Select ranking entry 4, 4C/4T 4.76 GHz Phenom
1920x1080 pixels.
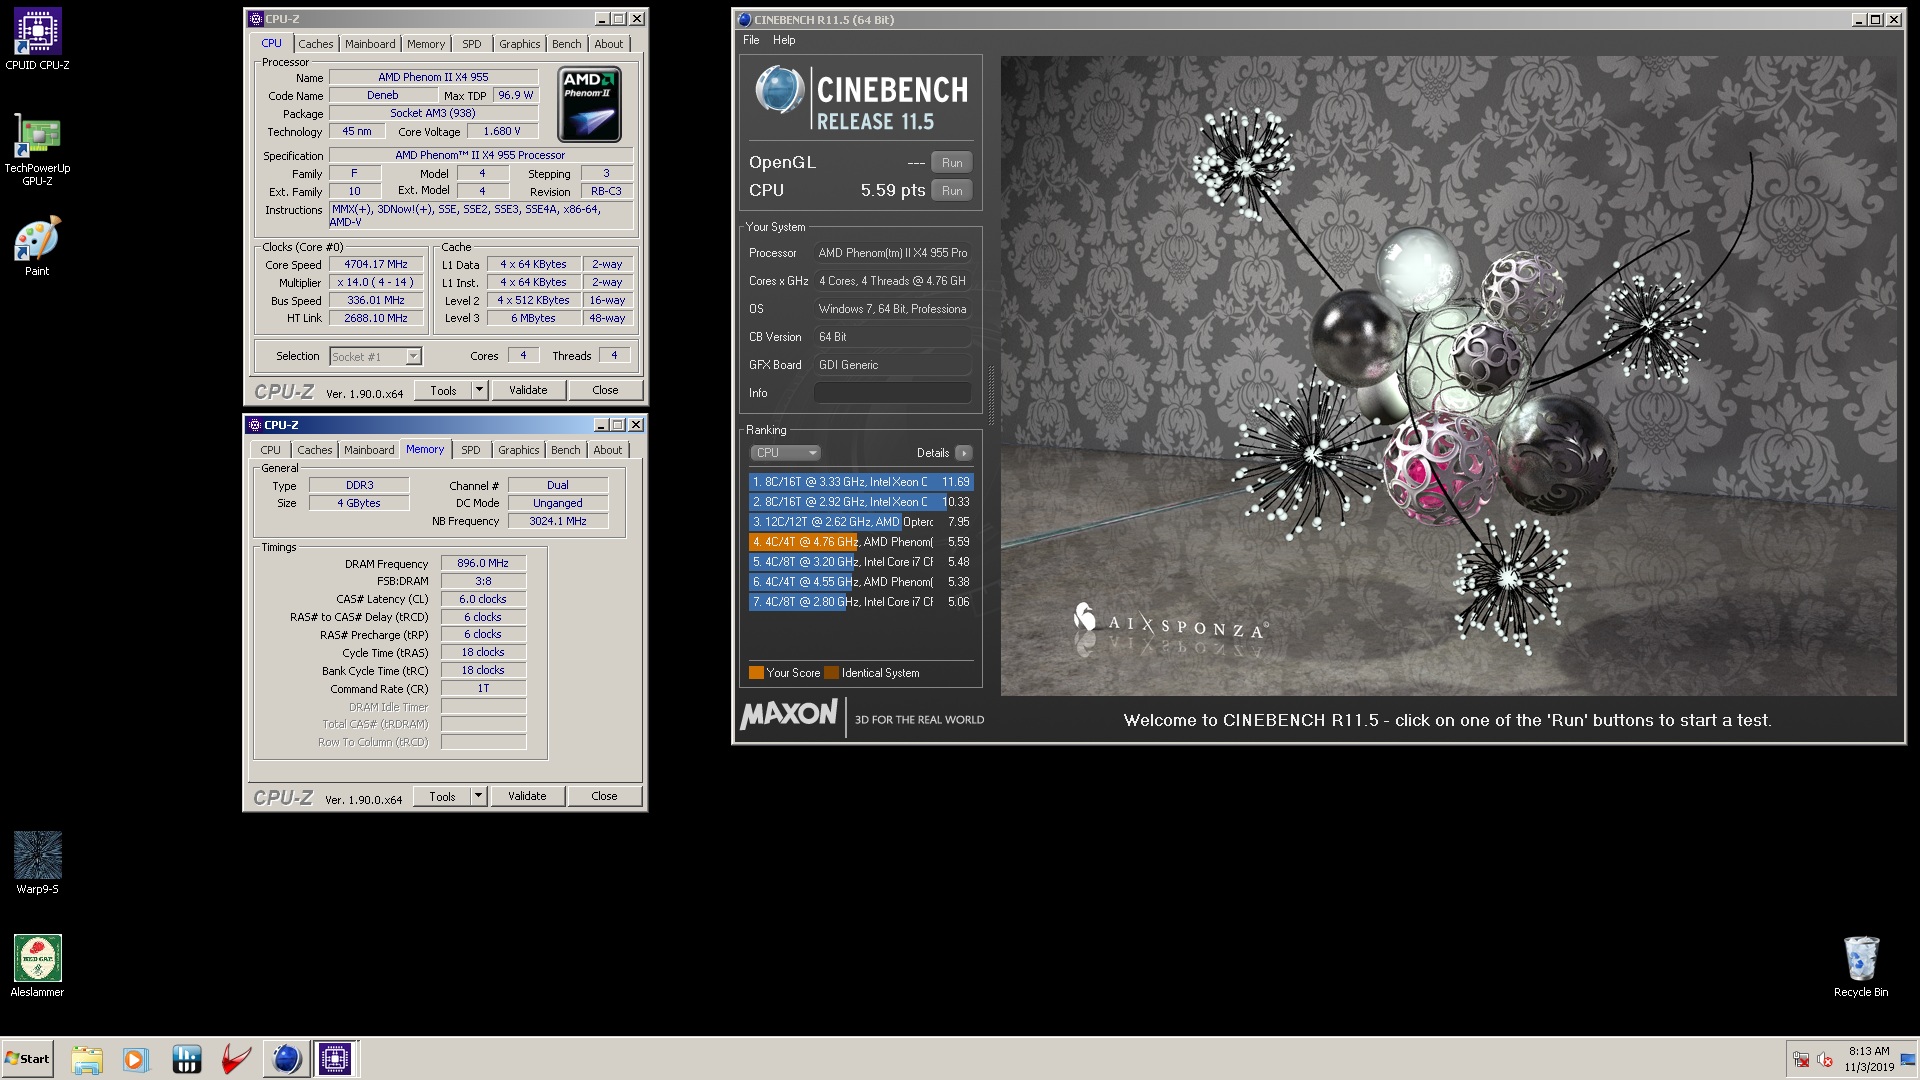pos(861,542)
